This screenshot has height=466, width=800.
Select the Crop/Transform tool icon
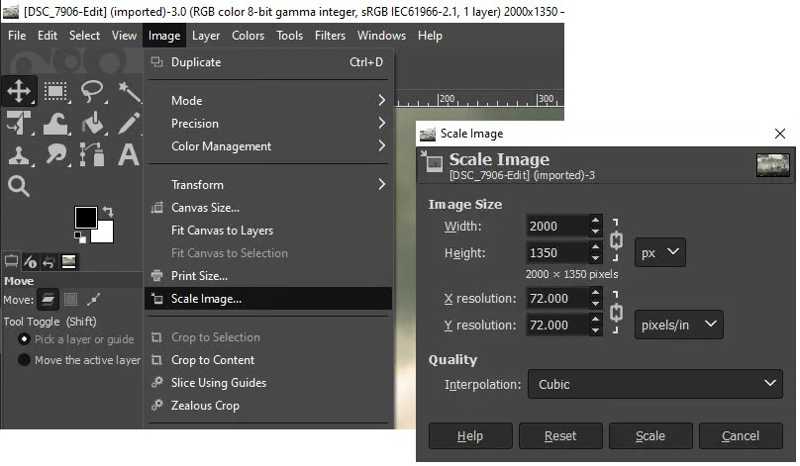[19, 124]
